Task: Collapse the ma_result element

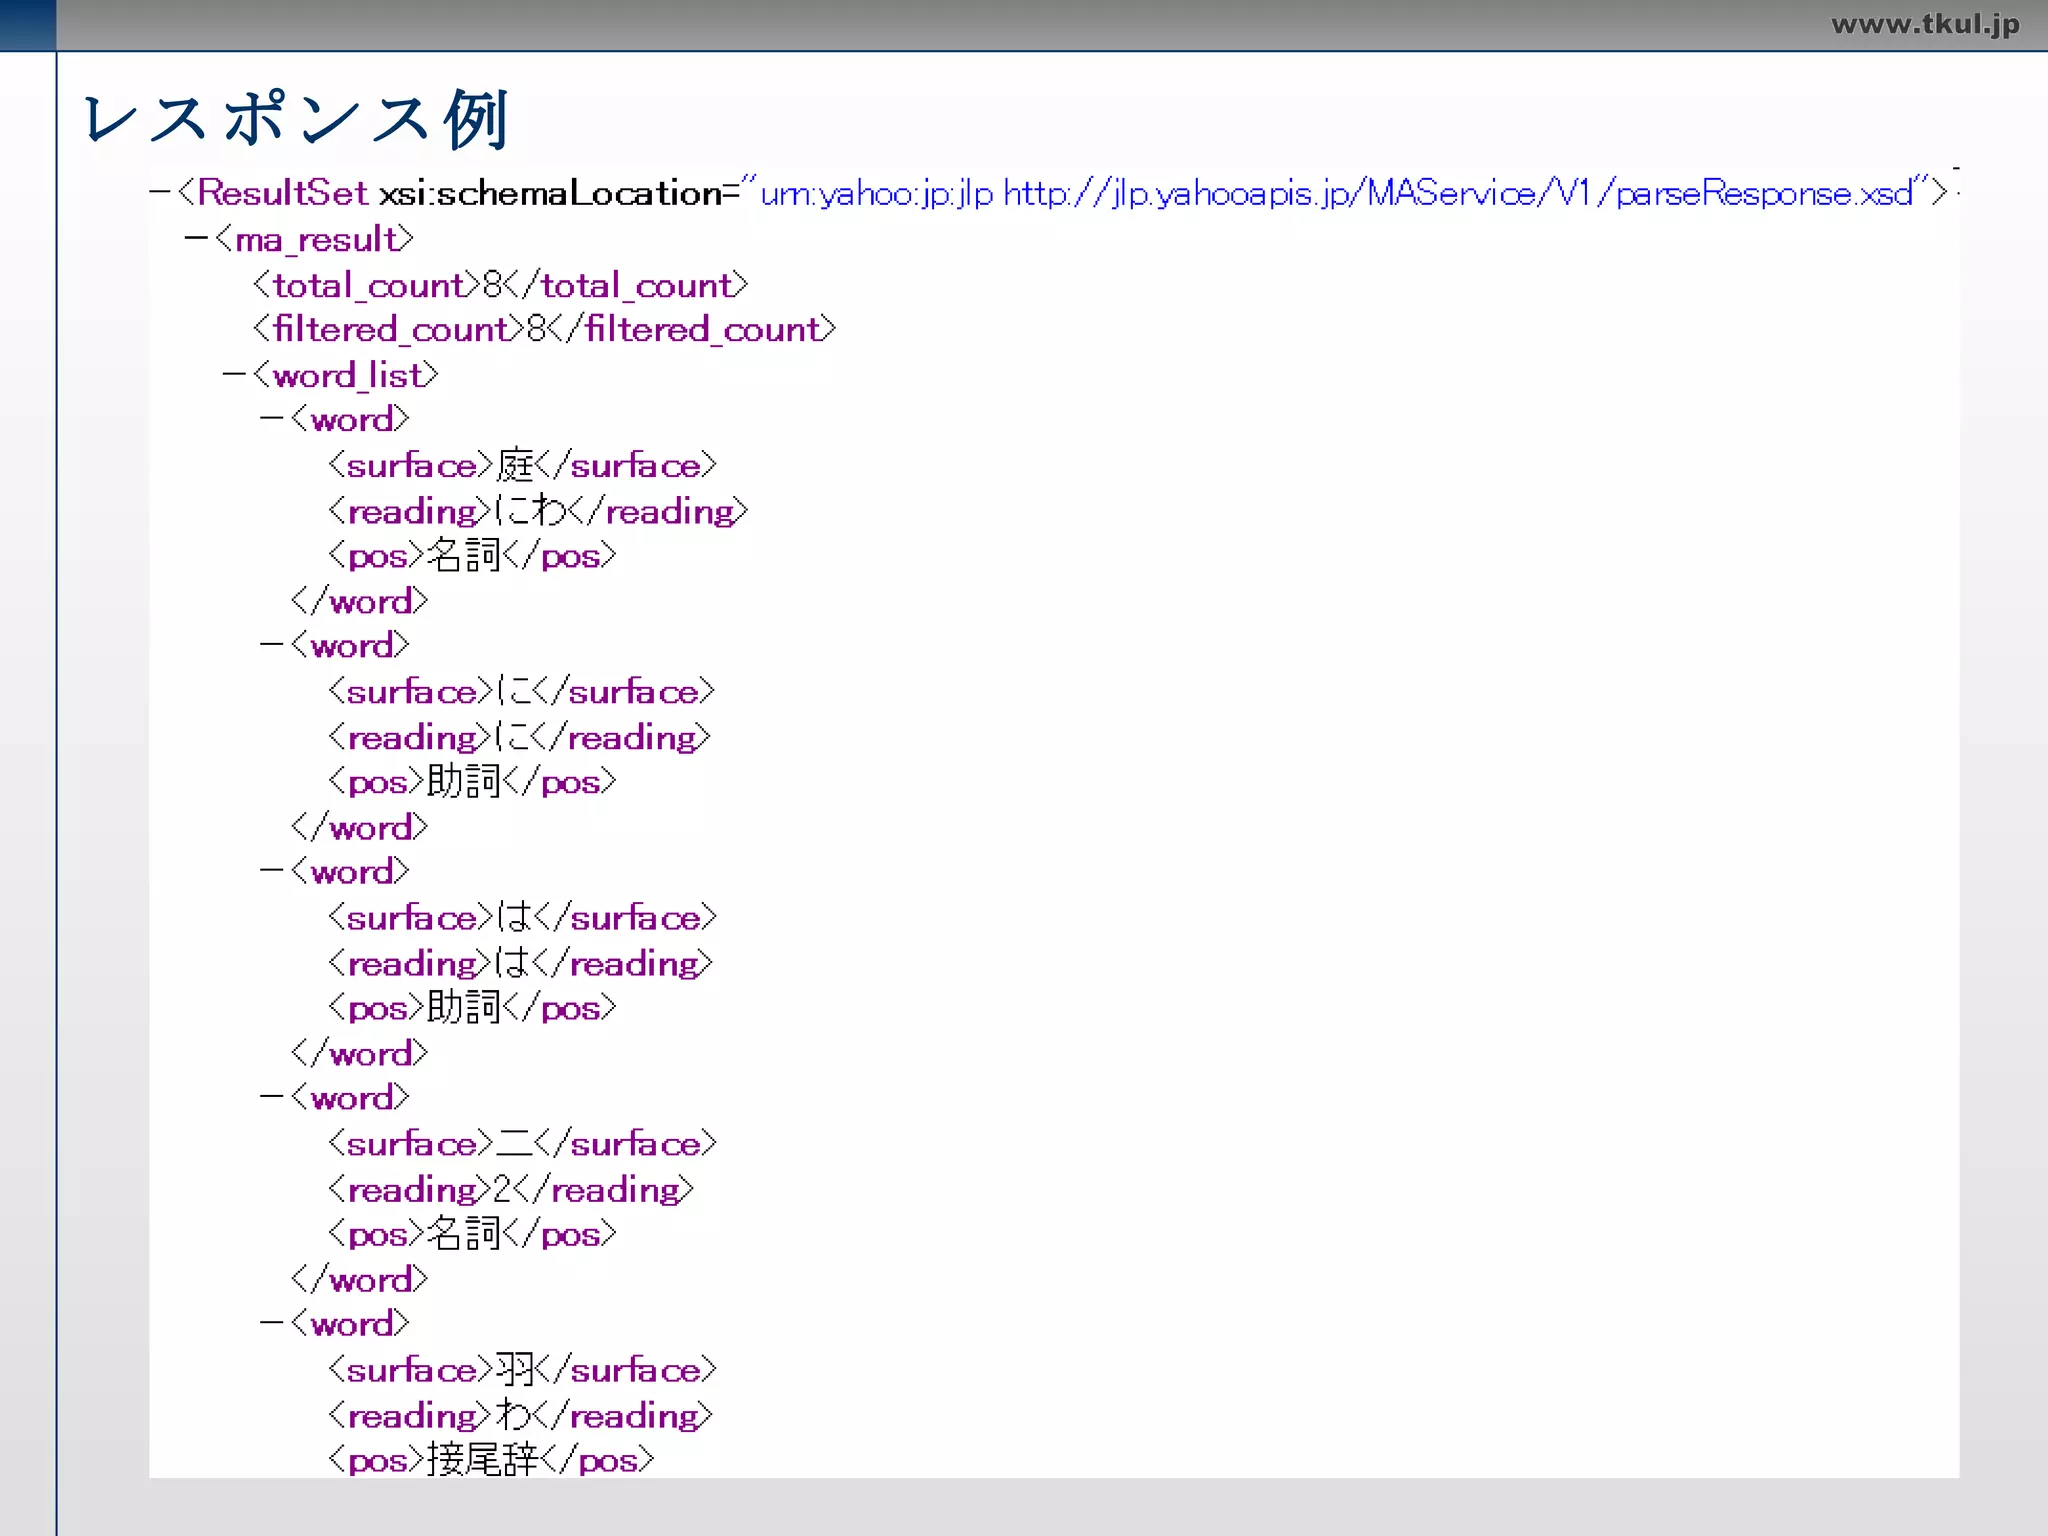Action: click(x=196, y=238)
